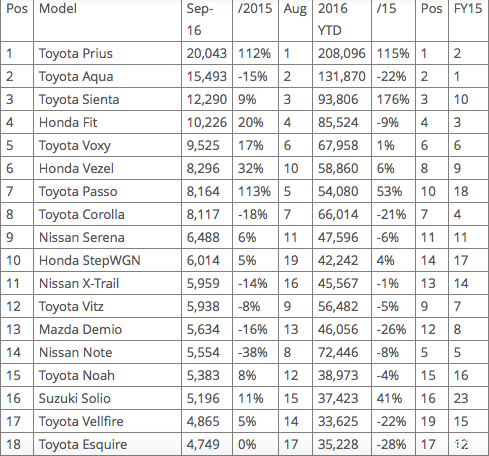The image size is (489, 456).
Task: Click the Toyota Prius model cell
Action: coord(76,53)
